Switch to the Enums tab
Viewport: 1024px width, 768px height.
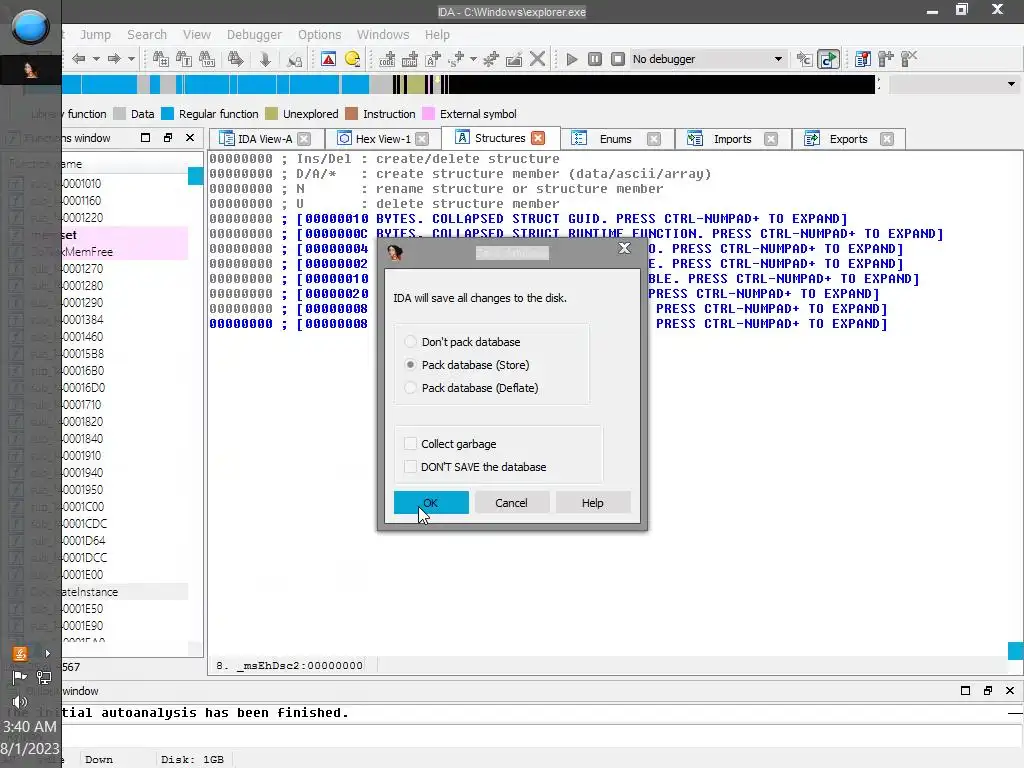tap(615, 138)
